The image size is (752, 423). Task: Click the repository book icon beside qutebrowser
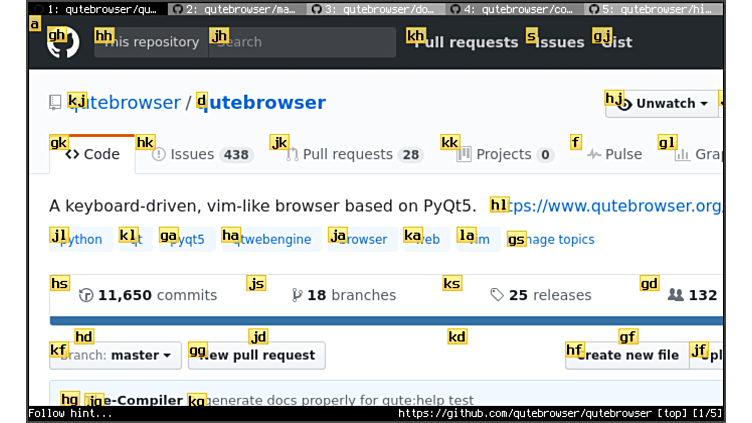point(55,103)
